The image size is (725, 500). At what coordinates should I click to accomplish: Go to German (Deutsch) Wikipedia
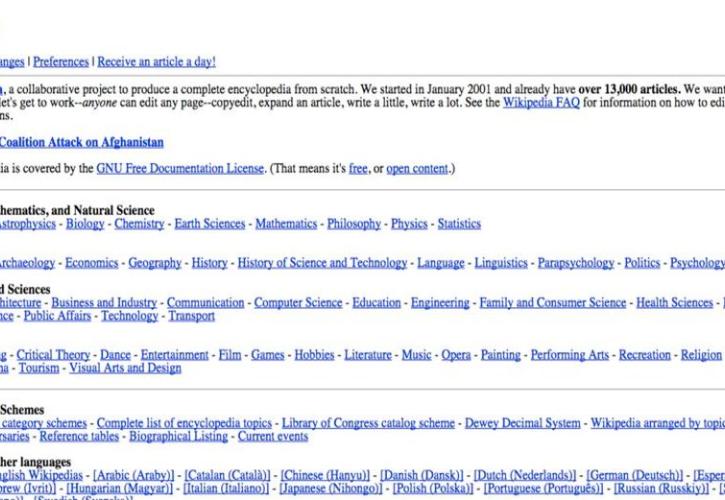(634, 475)
